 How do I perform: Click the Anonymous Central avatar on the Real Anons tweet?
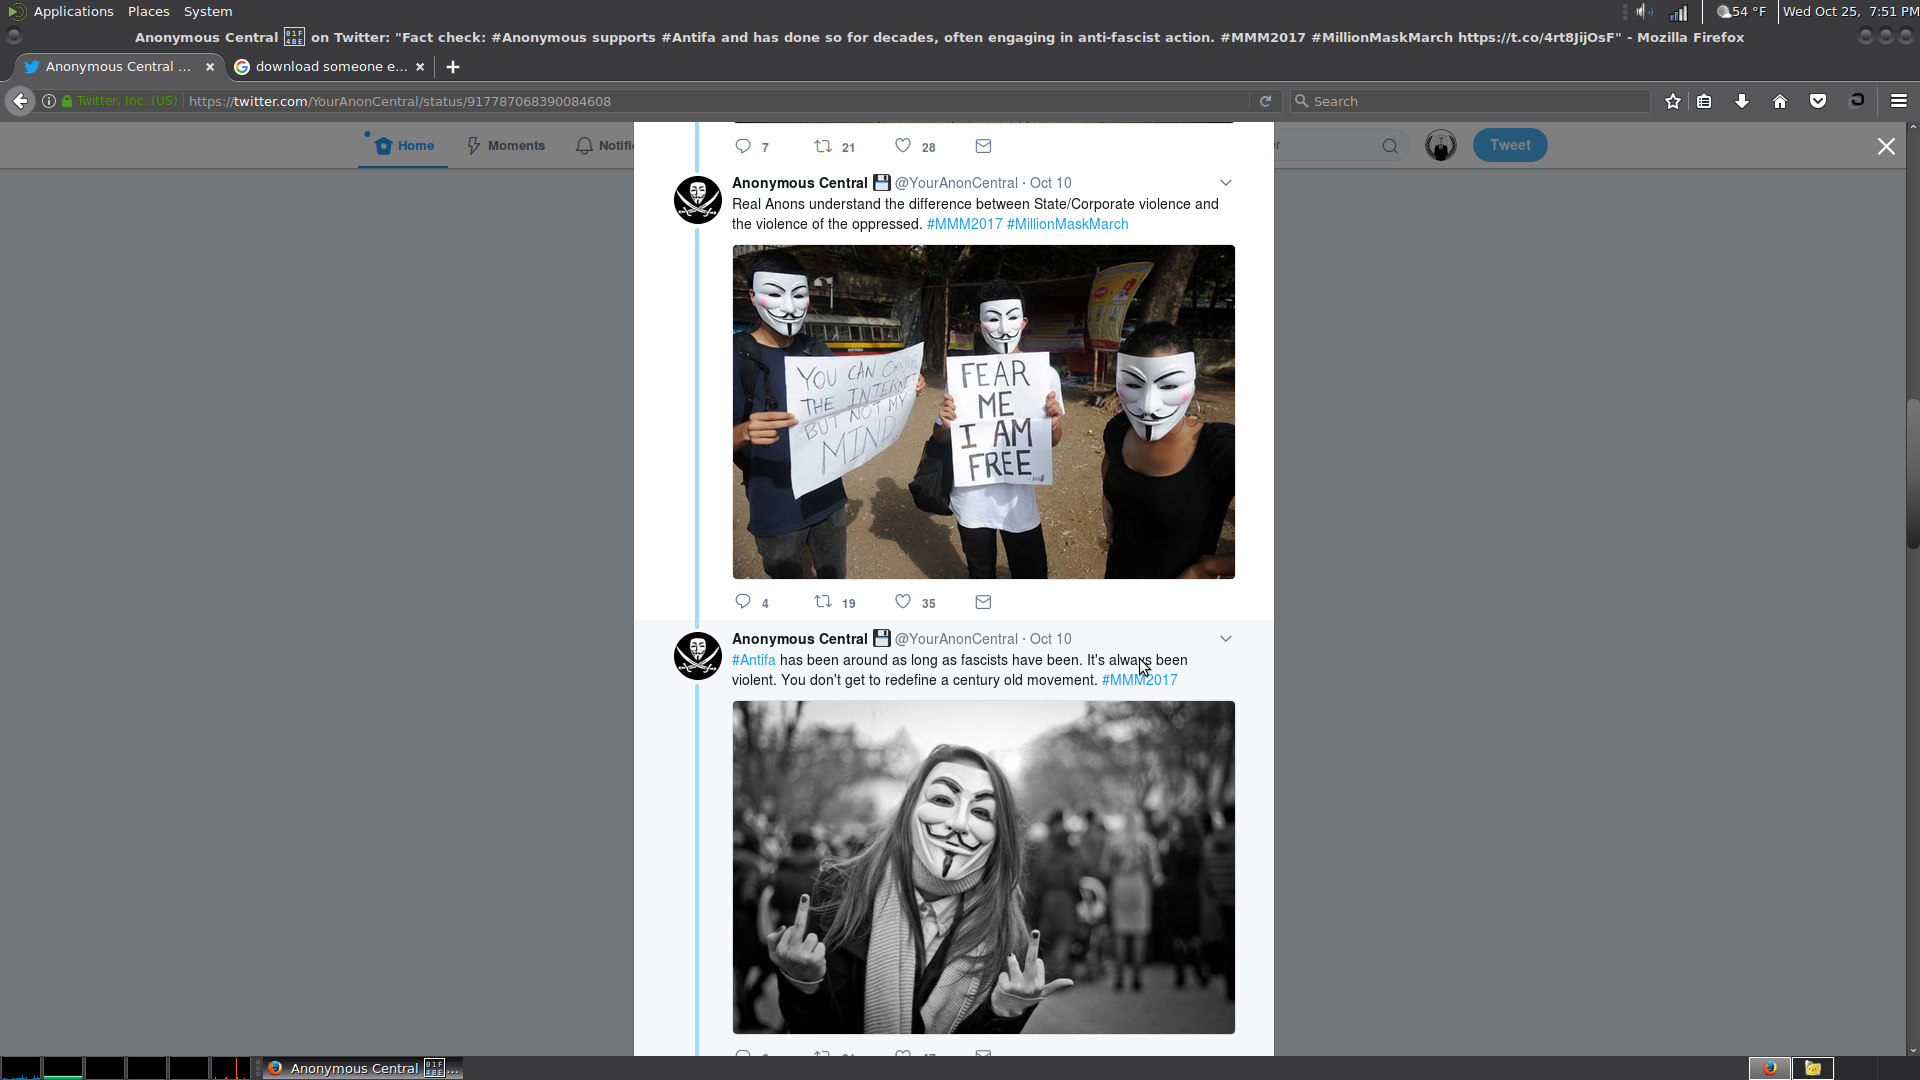tap(698, 199)
